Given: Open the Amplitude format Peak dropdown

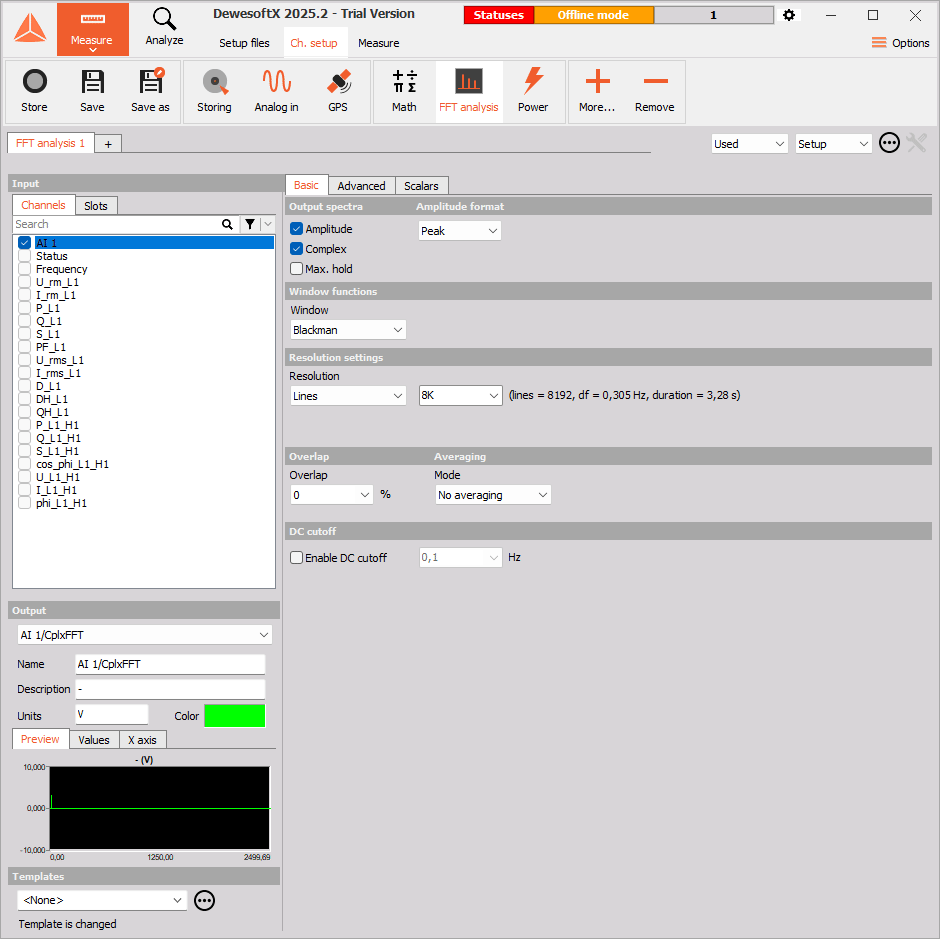Looking at the screenshot, I should coord(460,231).
